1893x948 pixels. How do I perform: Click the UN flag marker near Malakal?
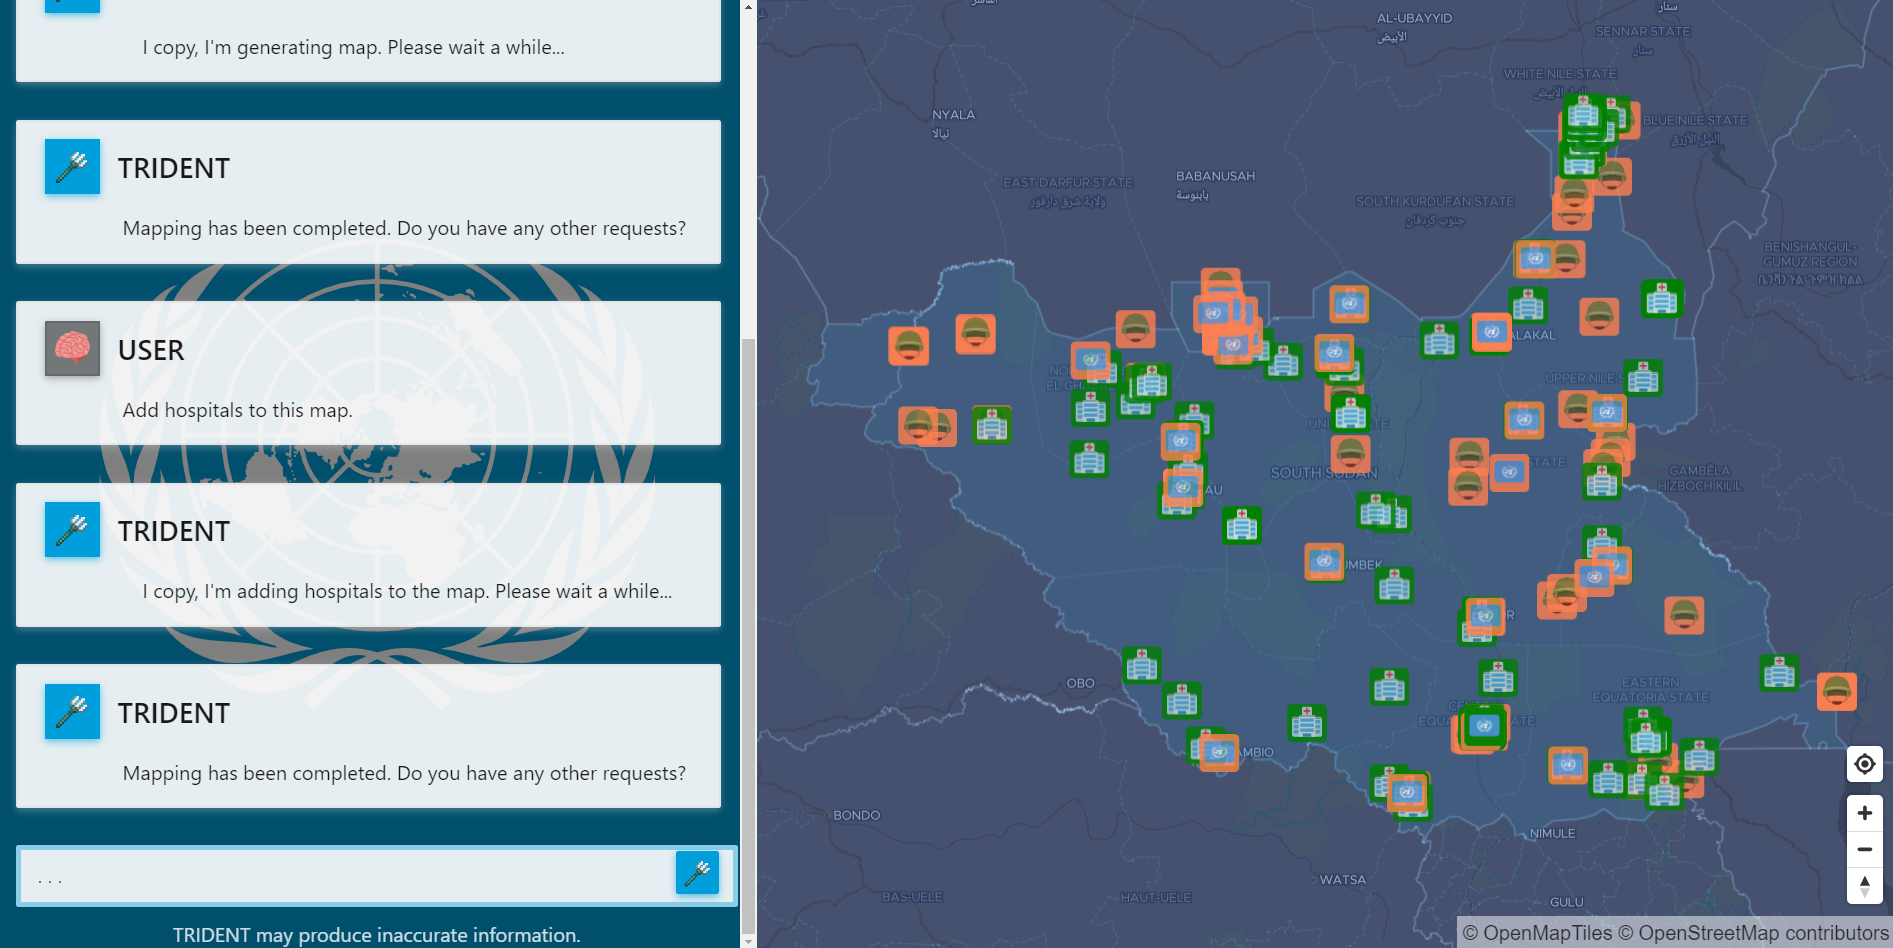1491,334
